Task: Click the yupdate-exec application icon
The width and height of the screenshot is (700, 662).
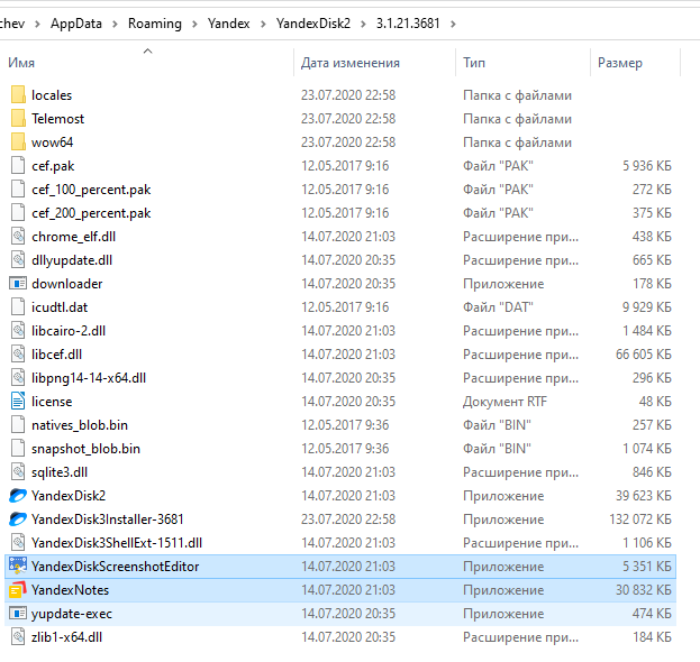Action: pyautogui.click(x=18, y=614)
